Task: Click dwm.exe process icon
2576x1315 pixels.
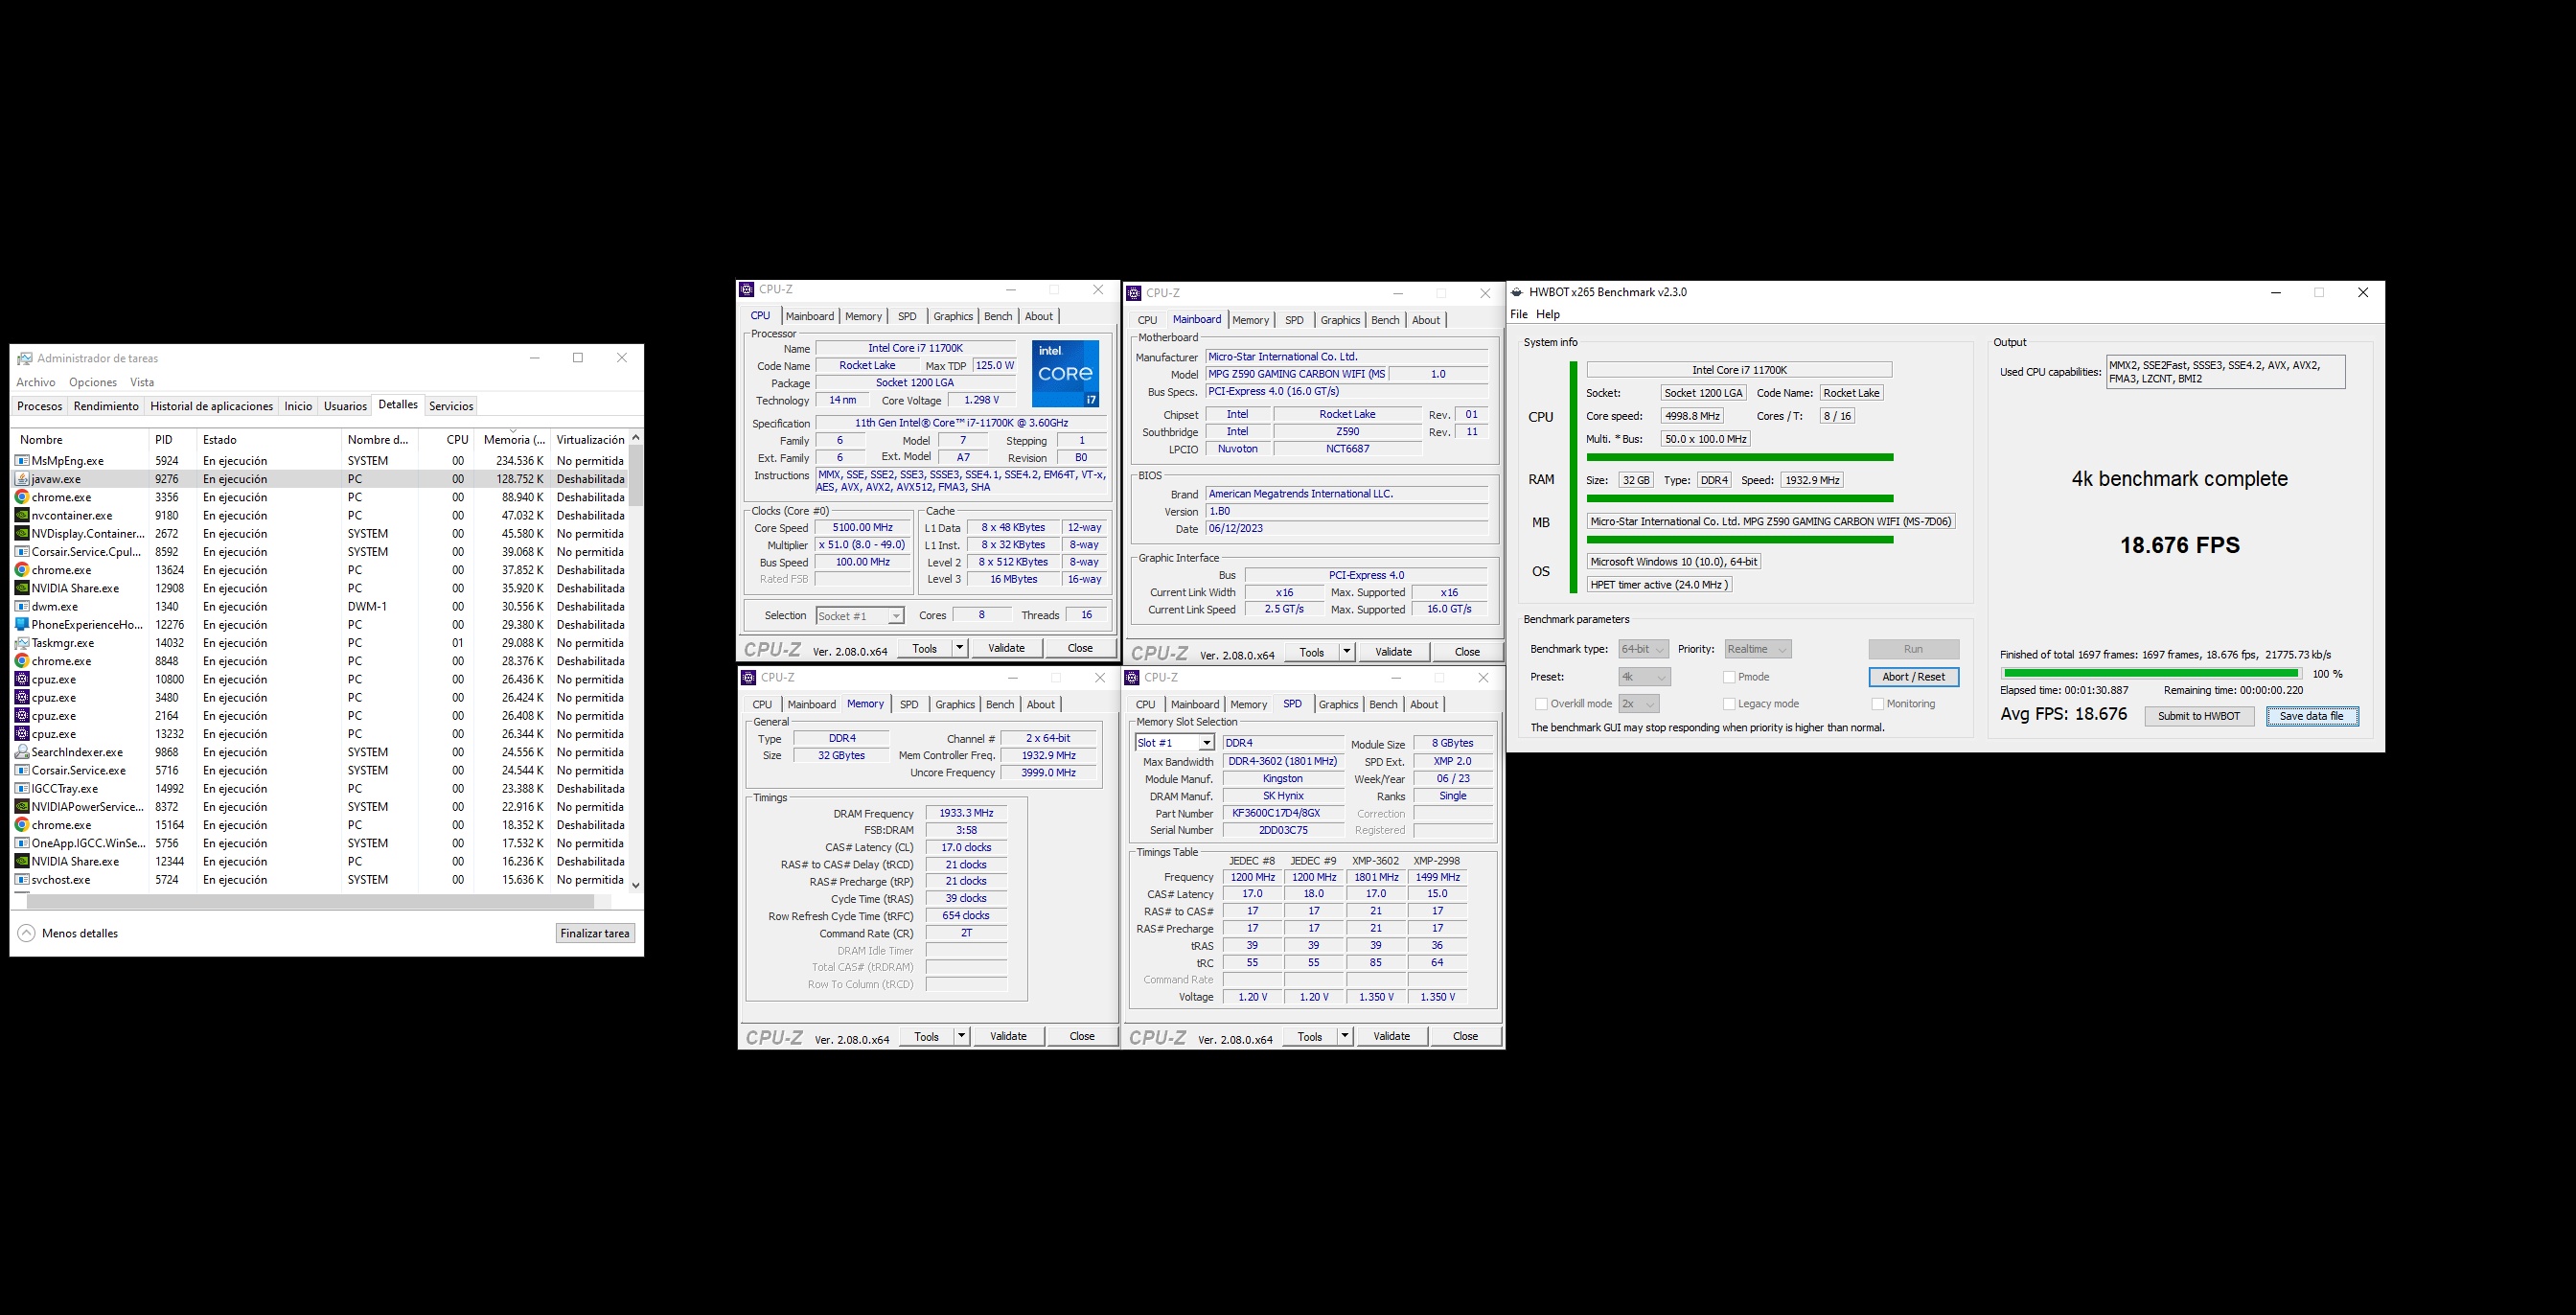Action: [22, 606]
